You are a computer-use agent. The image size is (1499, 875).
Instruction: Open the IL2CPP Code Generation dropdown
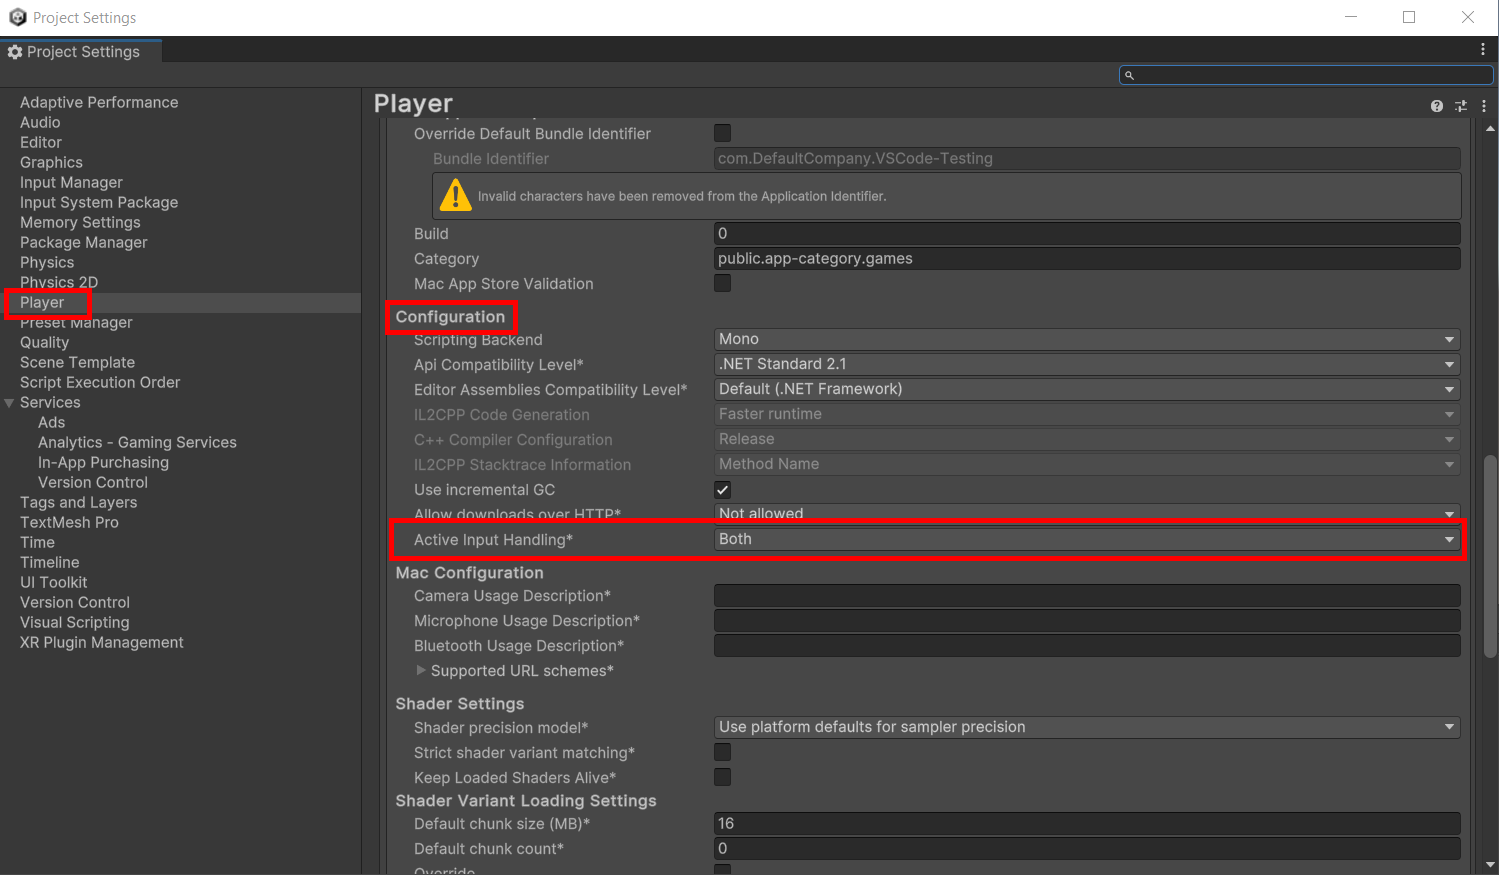[1087, 414]
